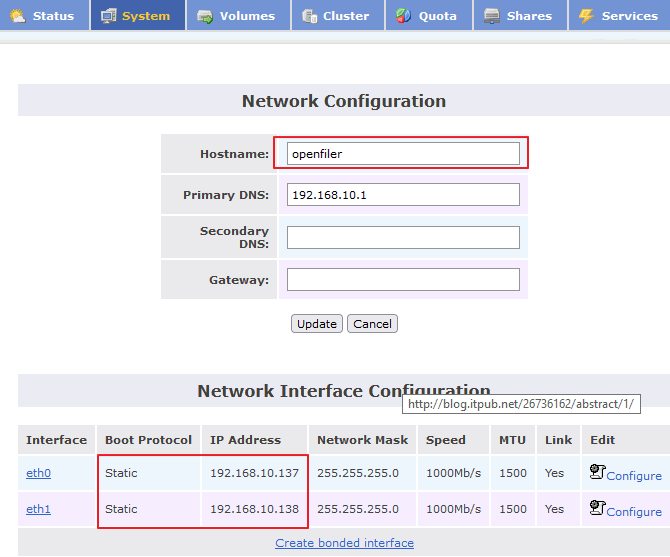Viewport: 670px width, 557px height.
Task: Click the System tab monitor icon
Action: pyautogui.click(x=108, y=16)
